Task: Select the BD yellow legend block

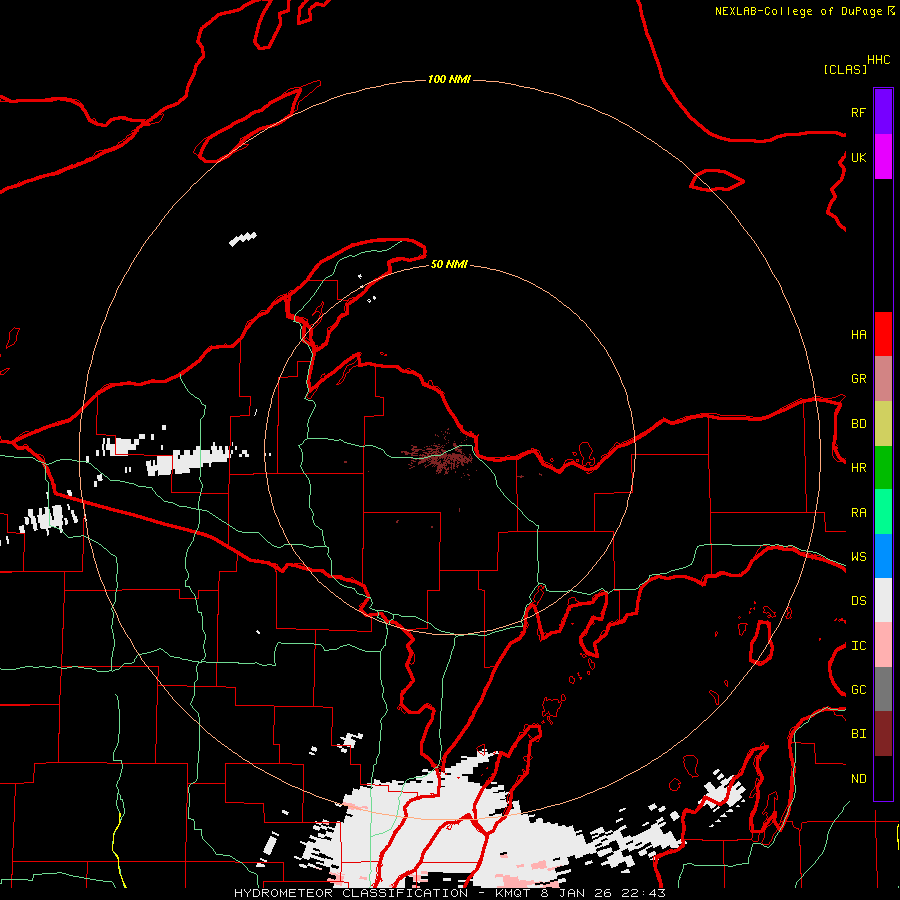Action: click(x=883, y=424)
